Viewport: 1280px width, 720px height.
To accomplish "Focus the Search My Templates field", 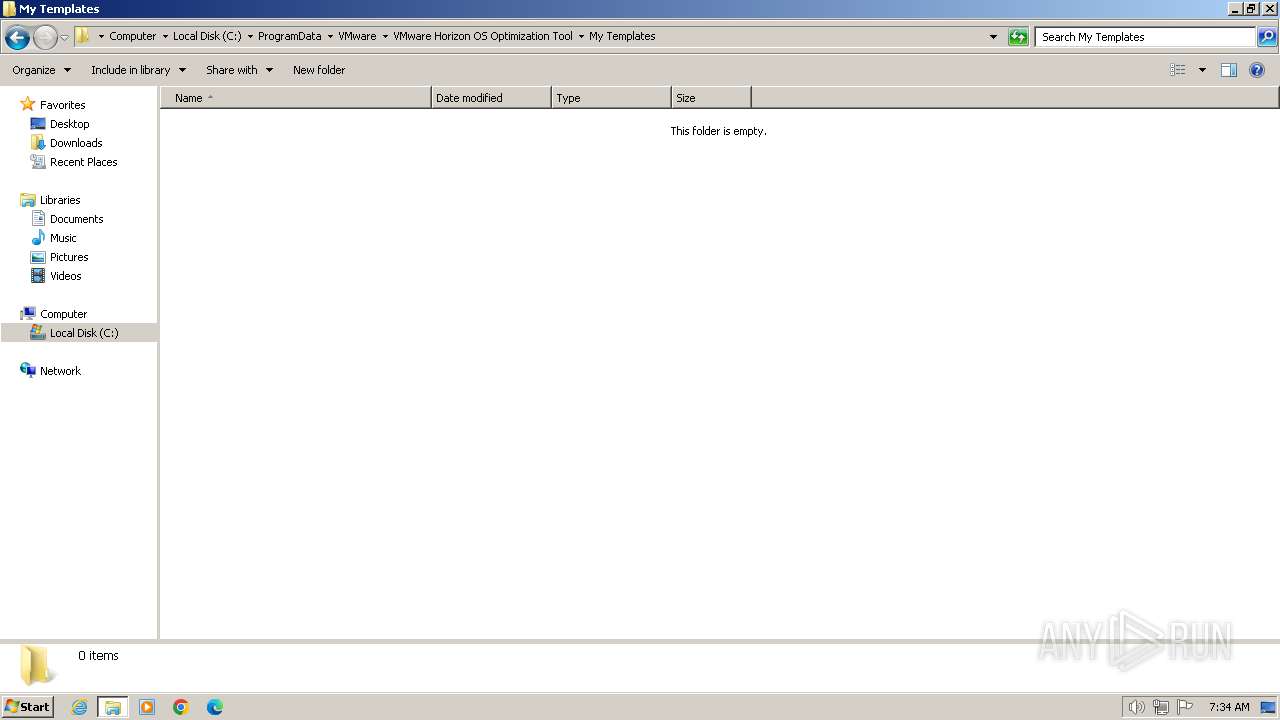I will coord(1145,37).
